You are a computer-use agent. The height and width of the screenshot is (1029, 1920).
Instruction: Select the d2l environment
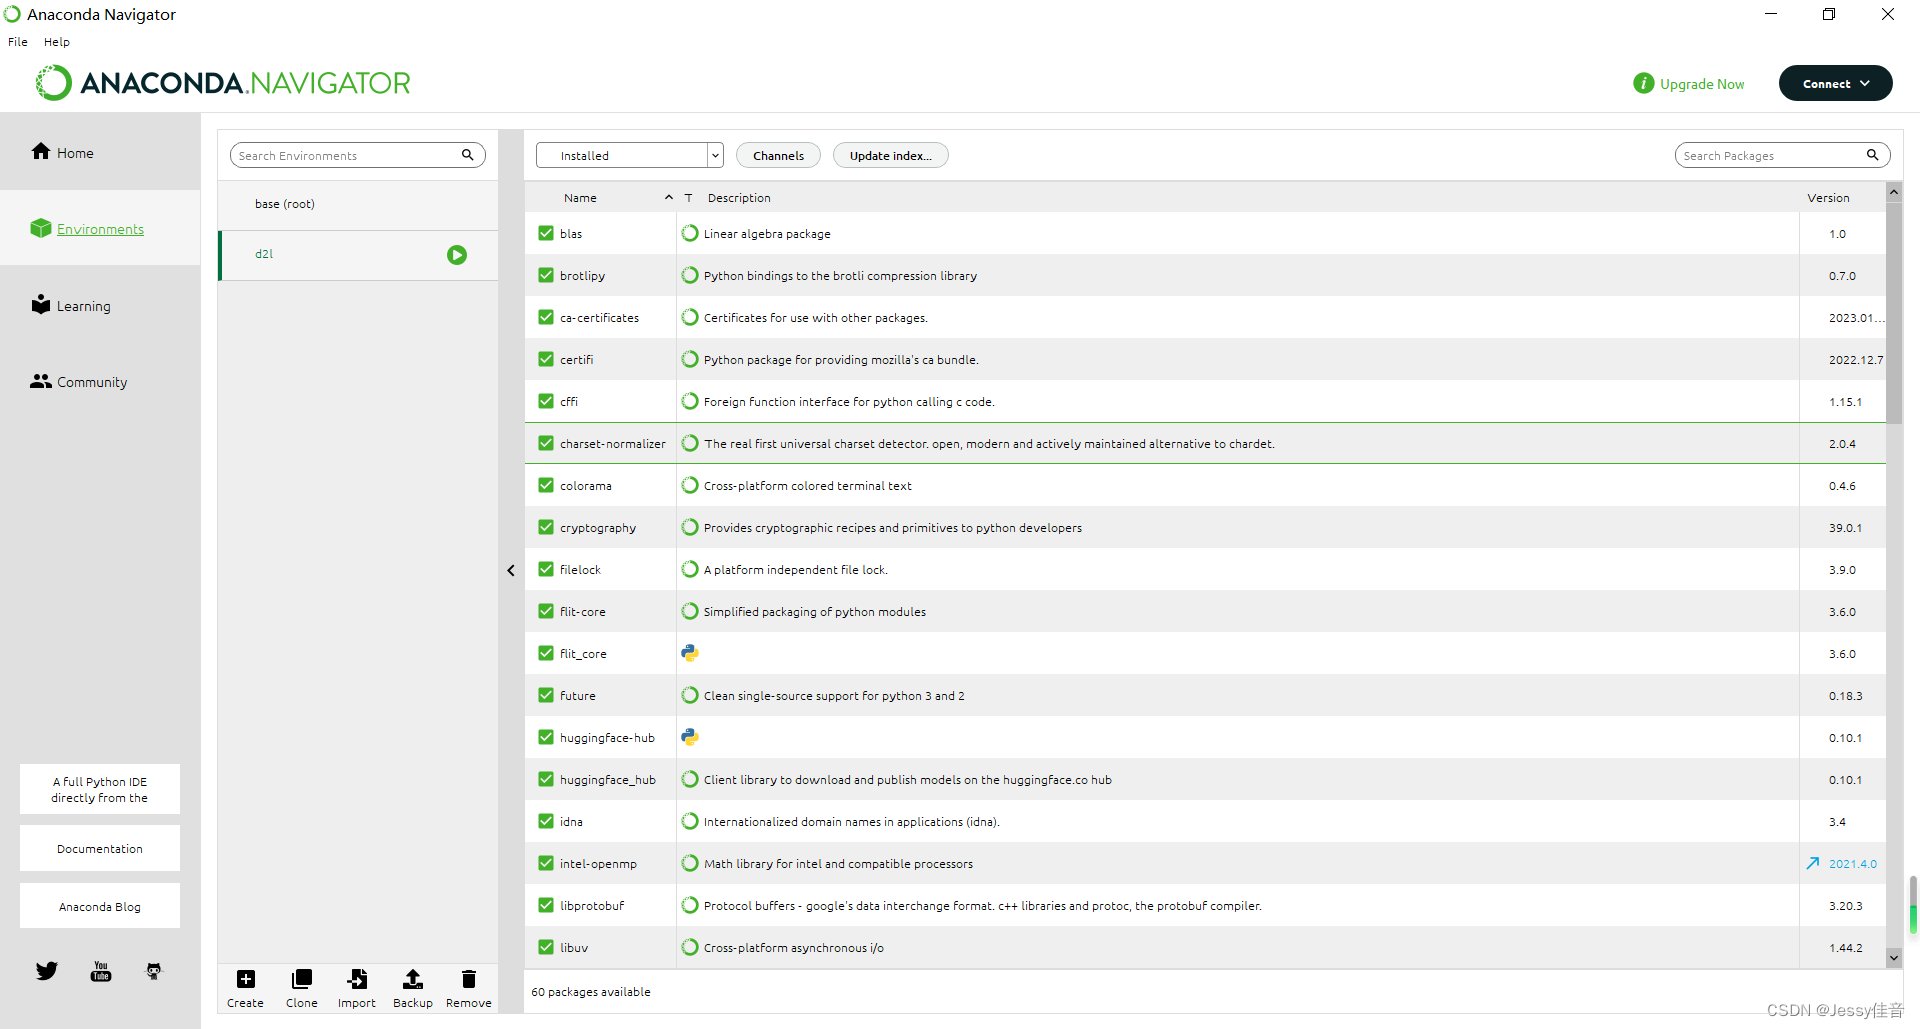[358, 255]
